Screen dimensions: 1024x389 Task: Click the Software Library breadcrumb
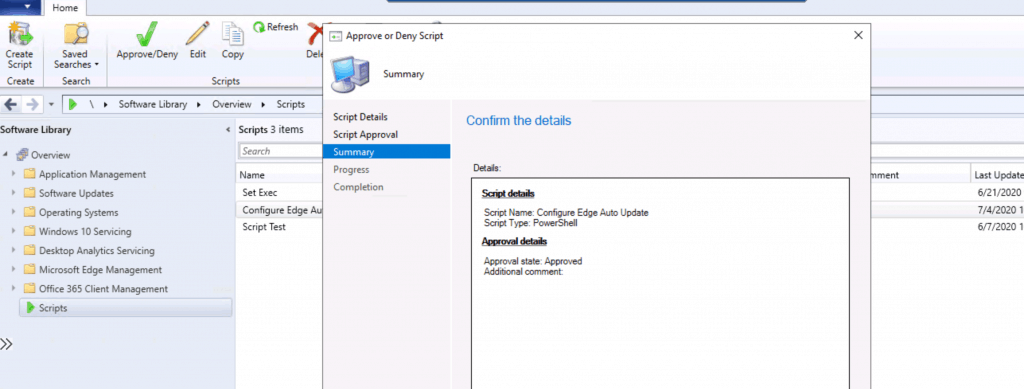click(x=153, y=104)
